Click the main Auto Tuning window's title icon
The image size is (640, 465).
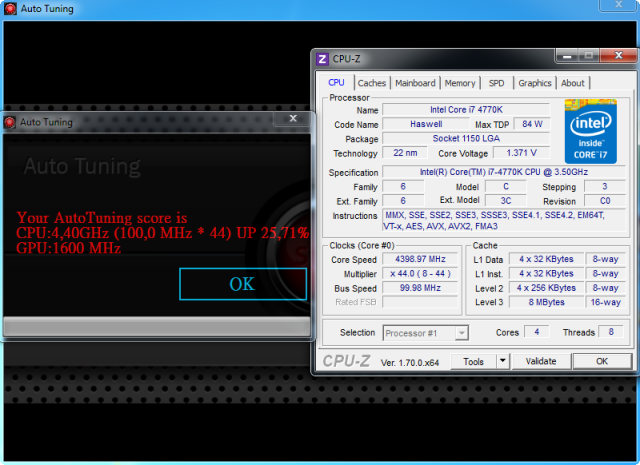tap(10, 9)
